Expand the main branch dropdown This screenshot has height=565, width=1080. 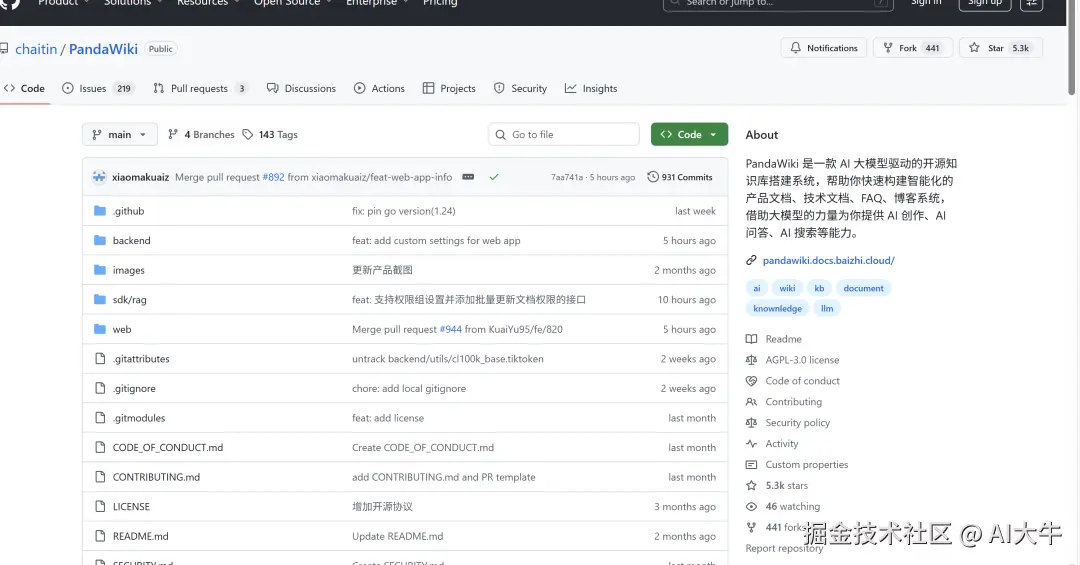(x=120, y=134)
